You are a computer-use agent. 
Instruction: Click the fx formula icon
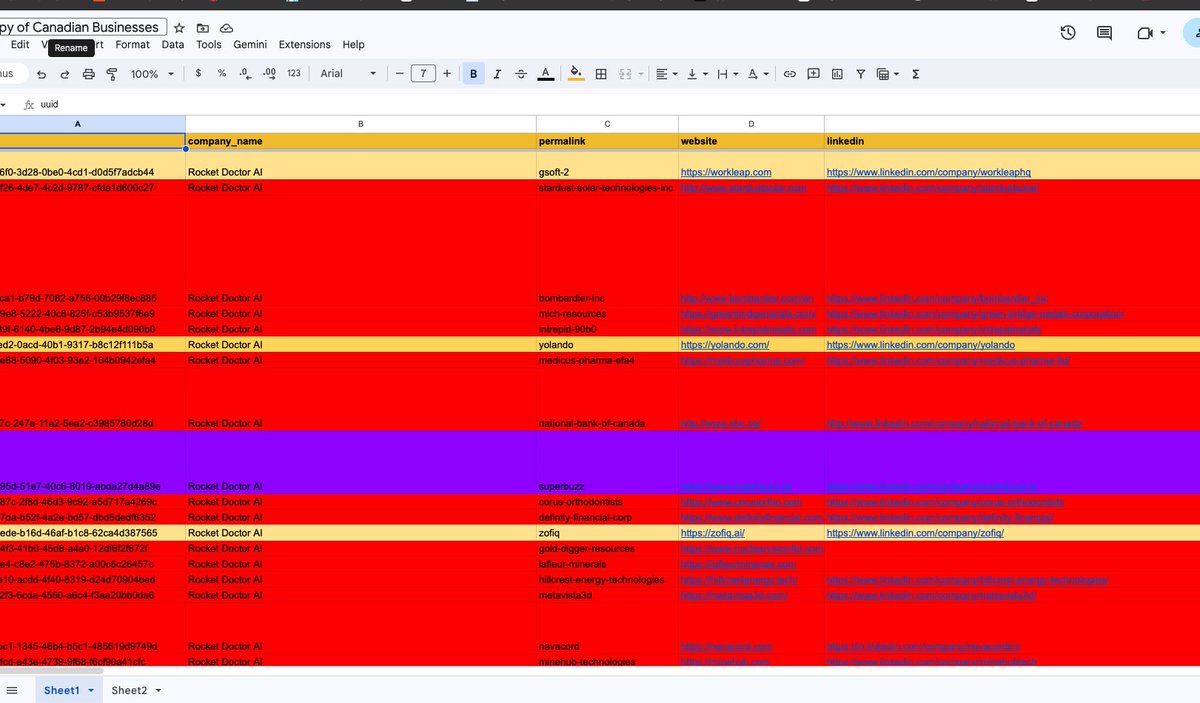click(29, 104)
